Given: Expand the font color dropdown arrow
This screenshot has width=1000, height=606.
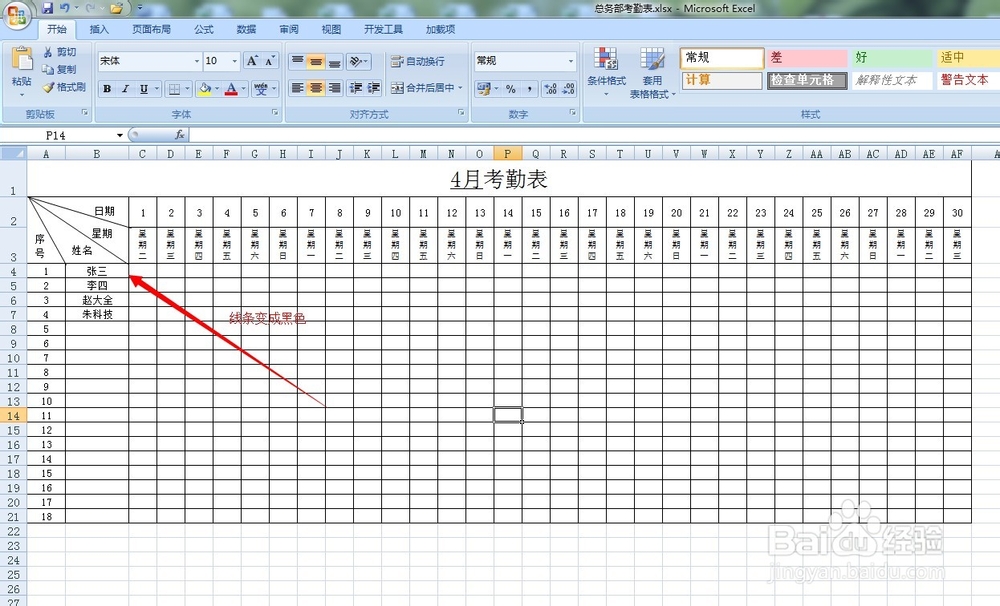Looking at the screenshot, I should (x=244, y=89).
